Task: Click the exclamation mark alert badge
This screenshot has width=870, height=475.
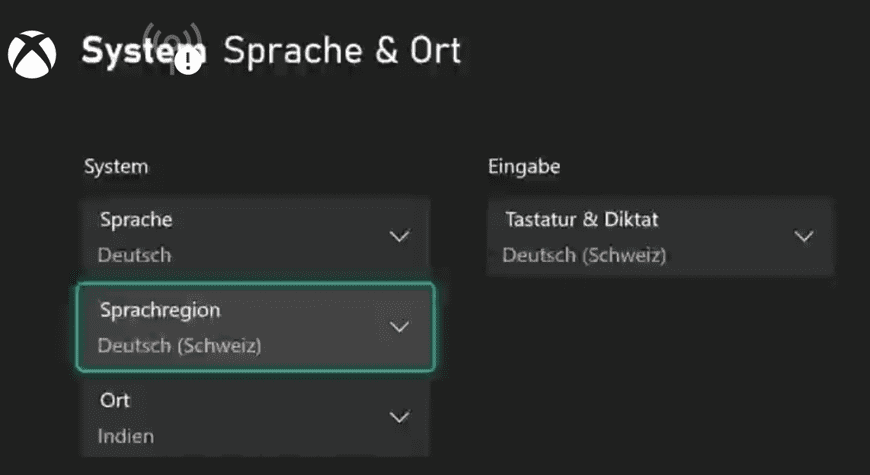Action: click(x=187, y=61)
